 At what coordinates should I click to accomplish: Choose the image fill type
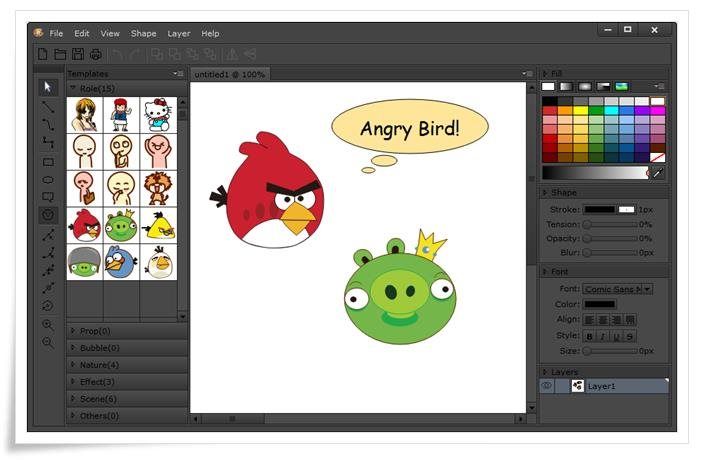click(x=622, y=86)
